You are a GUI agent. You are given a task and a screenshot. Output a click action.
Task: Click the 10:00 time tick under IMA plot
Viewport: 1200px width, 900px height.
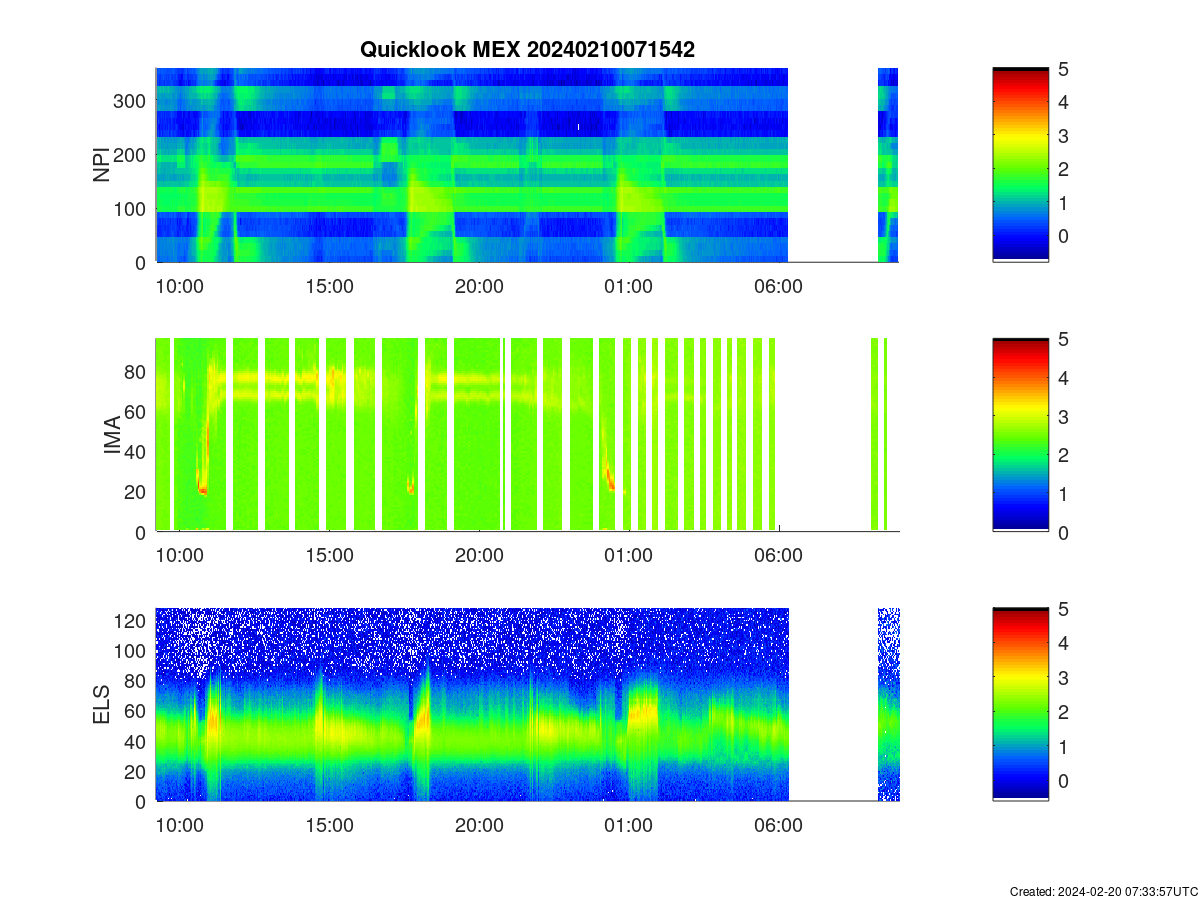(180, 556)
